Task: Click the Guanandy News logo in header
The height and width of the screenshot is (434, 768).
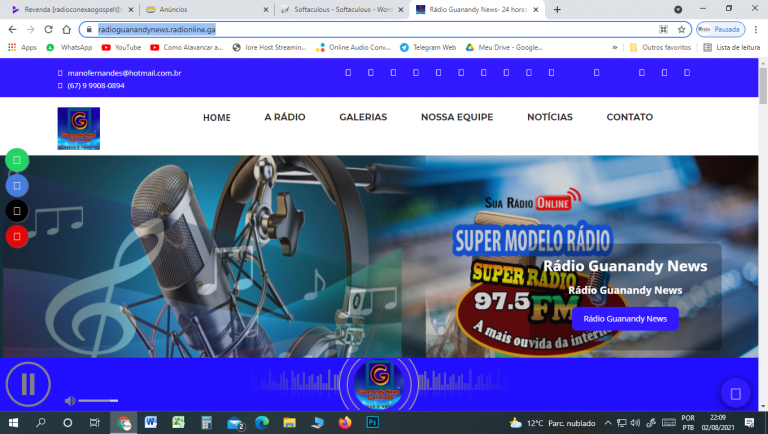Action: click(x=78, y=128)
